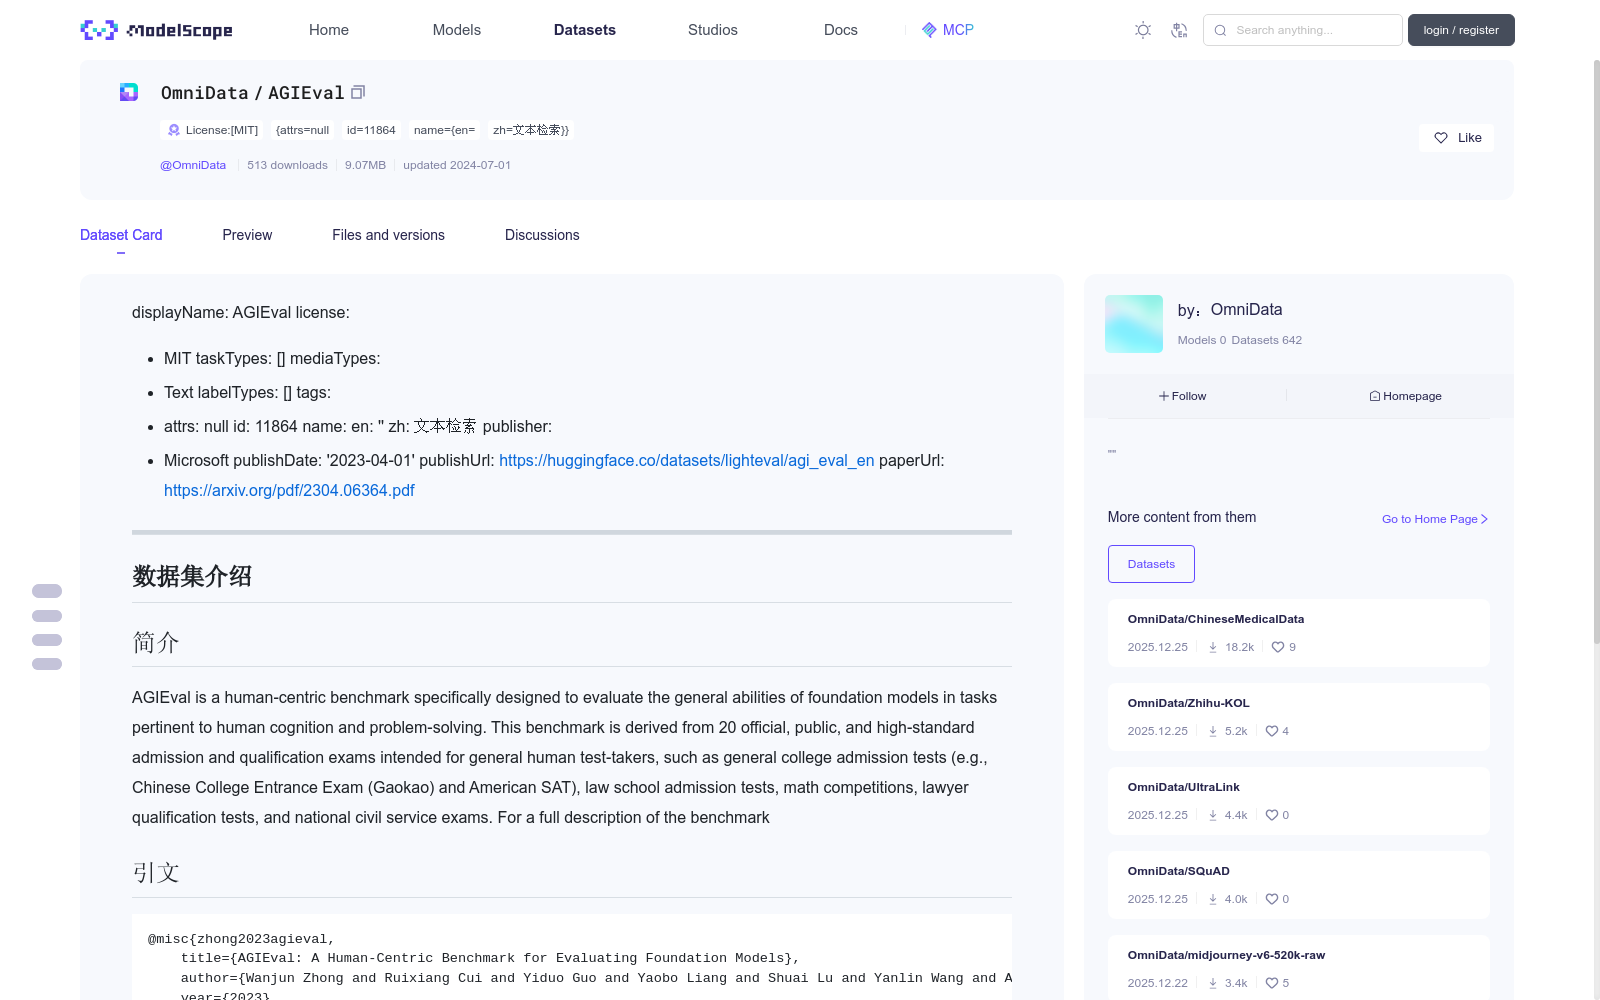Select the Dataset Card tab
Screen dimensions: 1600x1000
[121, 235]
